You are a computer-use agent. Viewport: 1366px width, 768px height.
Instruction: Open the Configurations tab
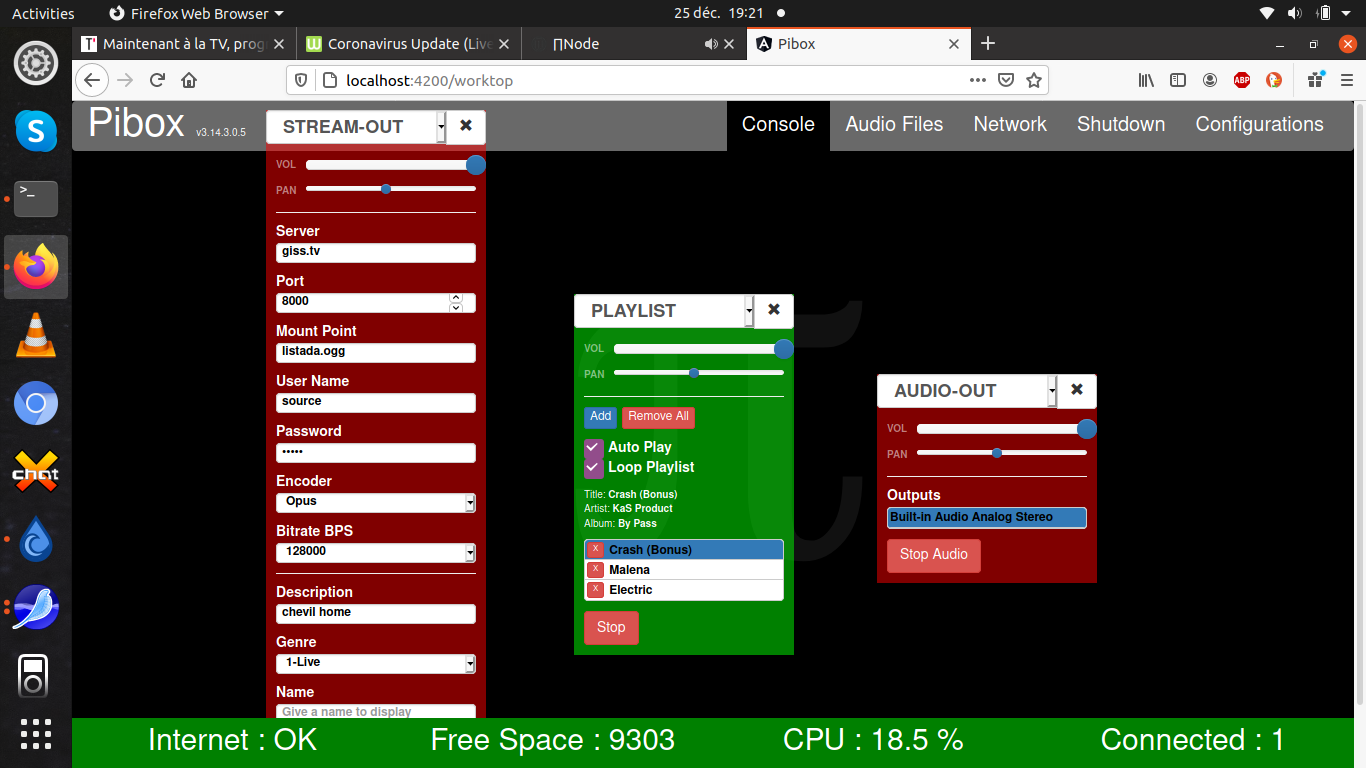(1260, 125)
